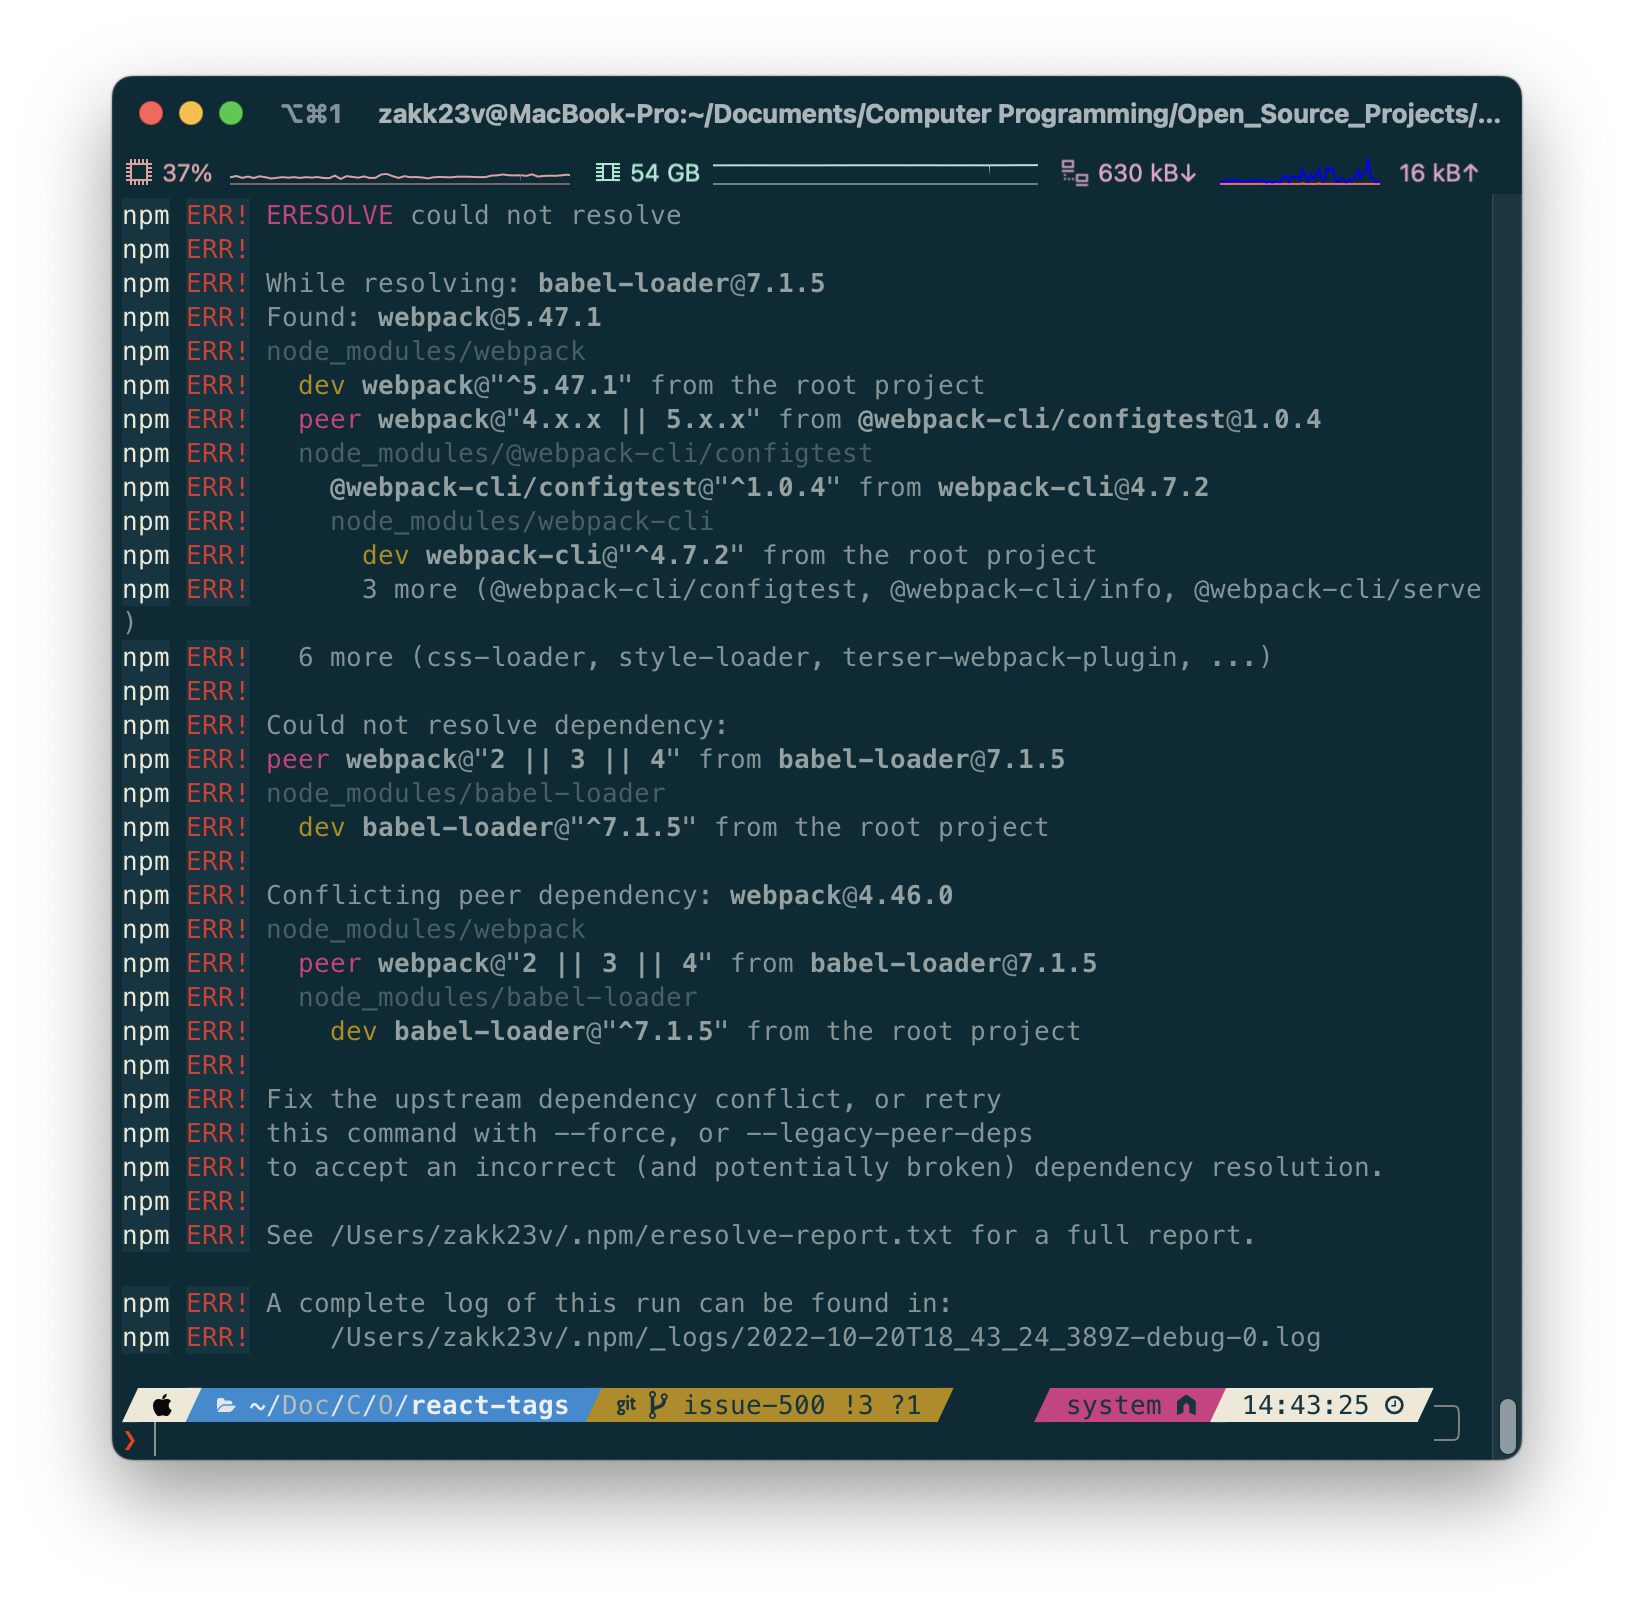Click 'dev webpack@"^5.47.1" from the root project'
The width and height of the screenshot is (1634, 1608).
coord(641,385)
